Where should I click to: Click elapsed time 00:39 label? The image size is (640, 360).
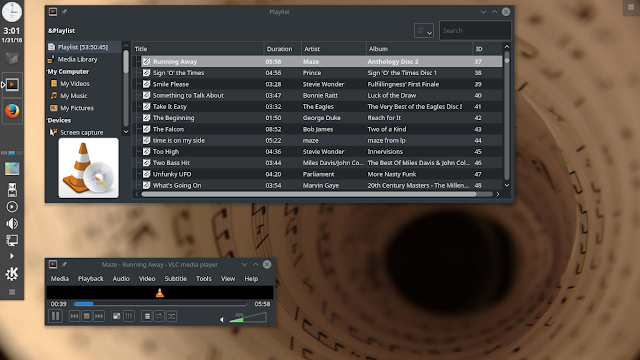pos(58,304)
